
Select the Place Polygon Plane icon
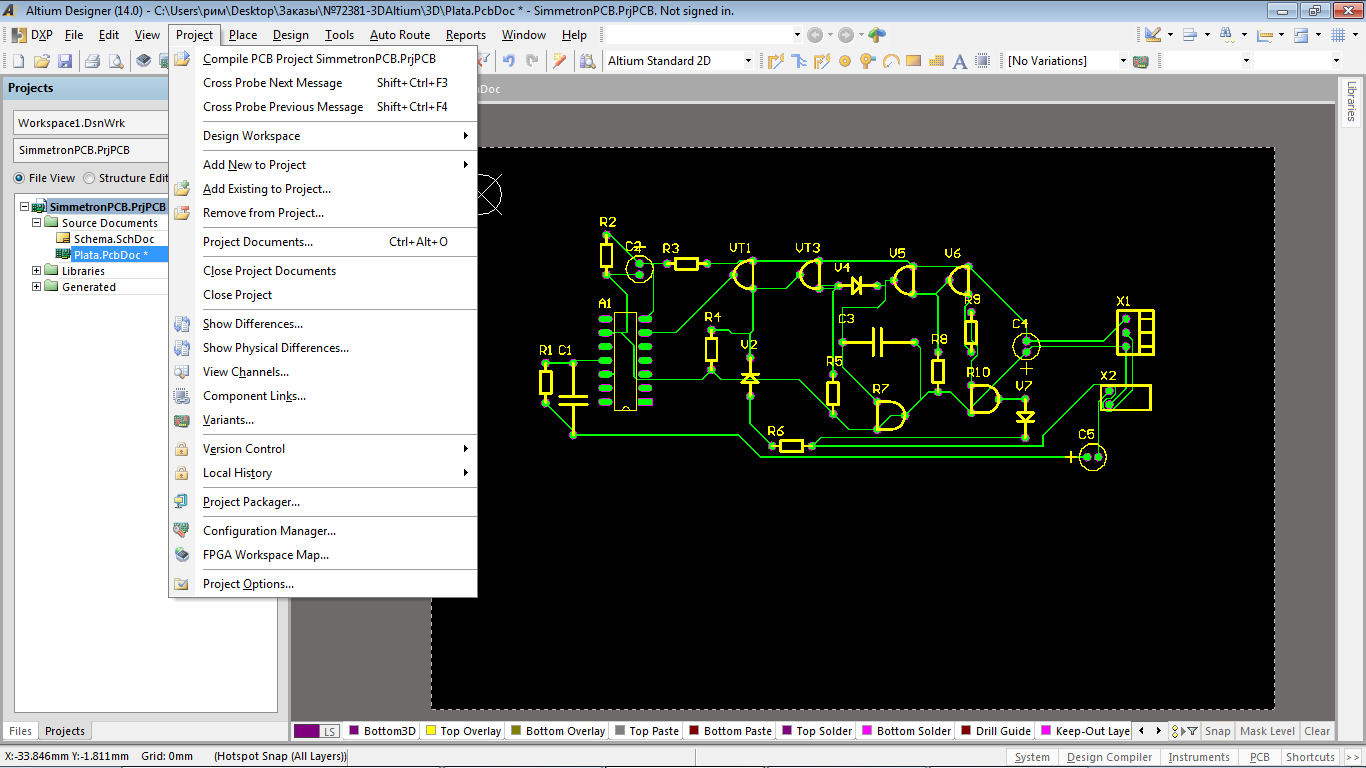(x=936, y=61)
